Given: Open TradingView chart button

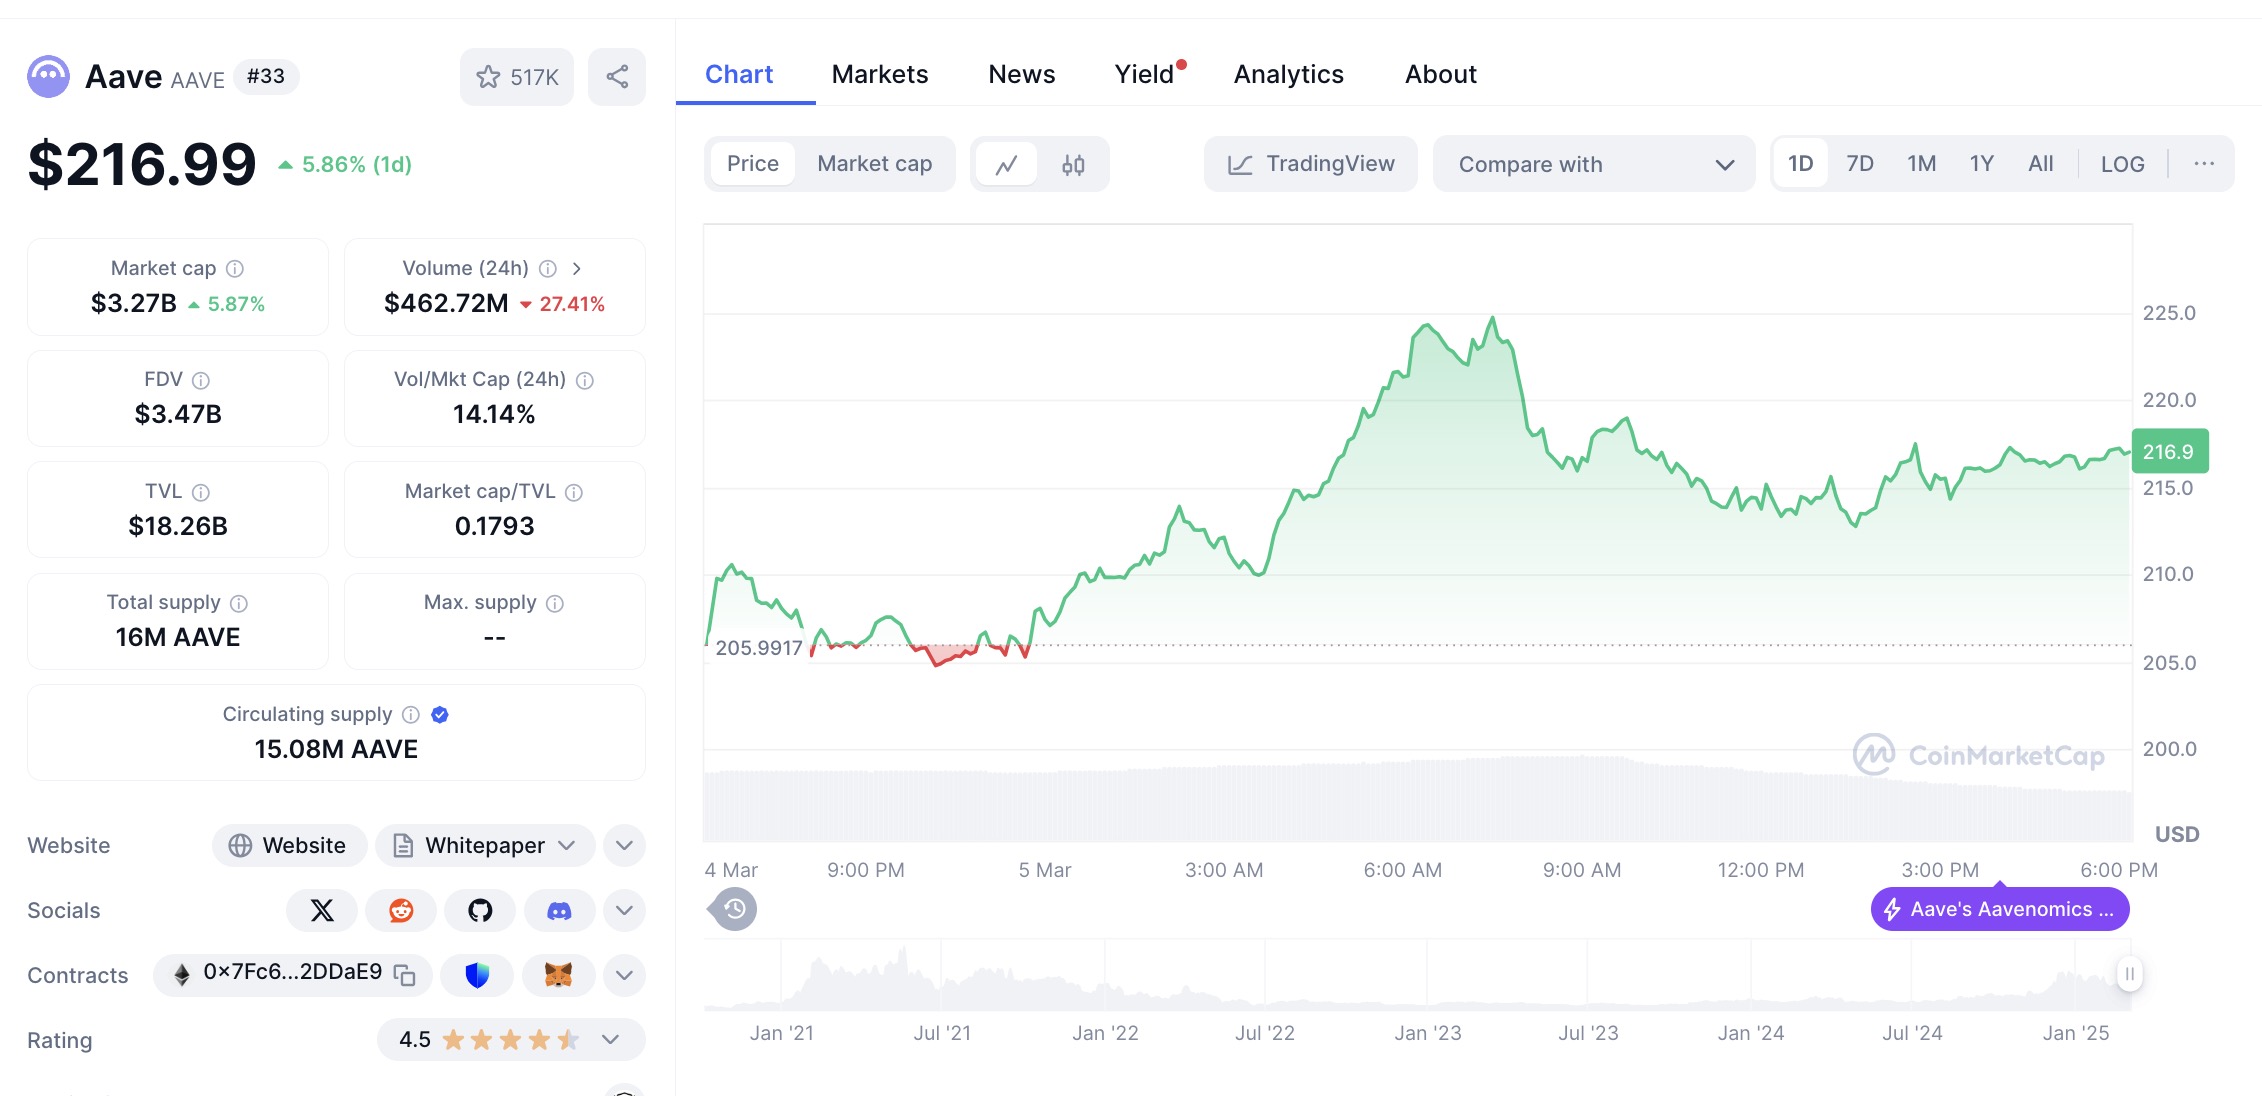Looking at the screenshot, I should [x=1311, y=164].
